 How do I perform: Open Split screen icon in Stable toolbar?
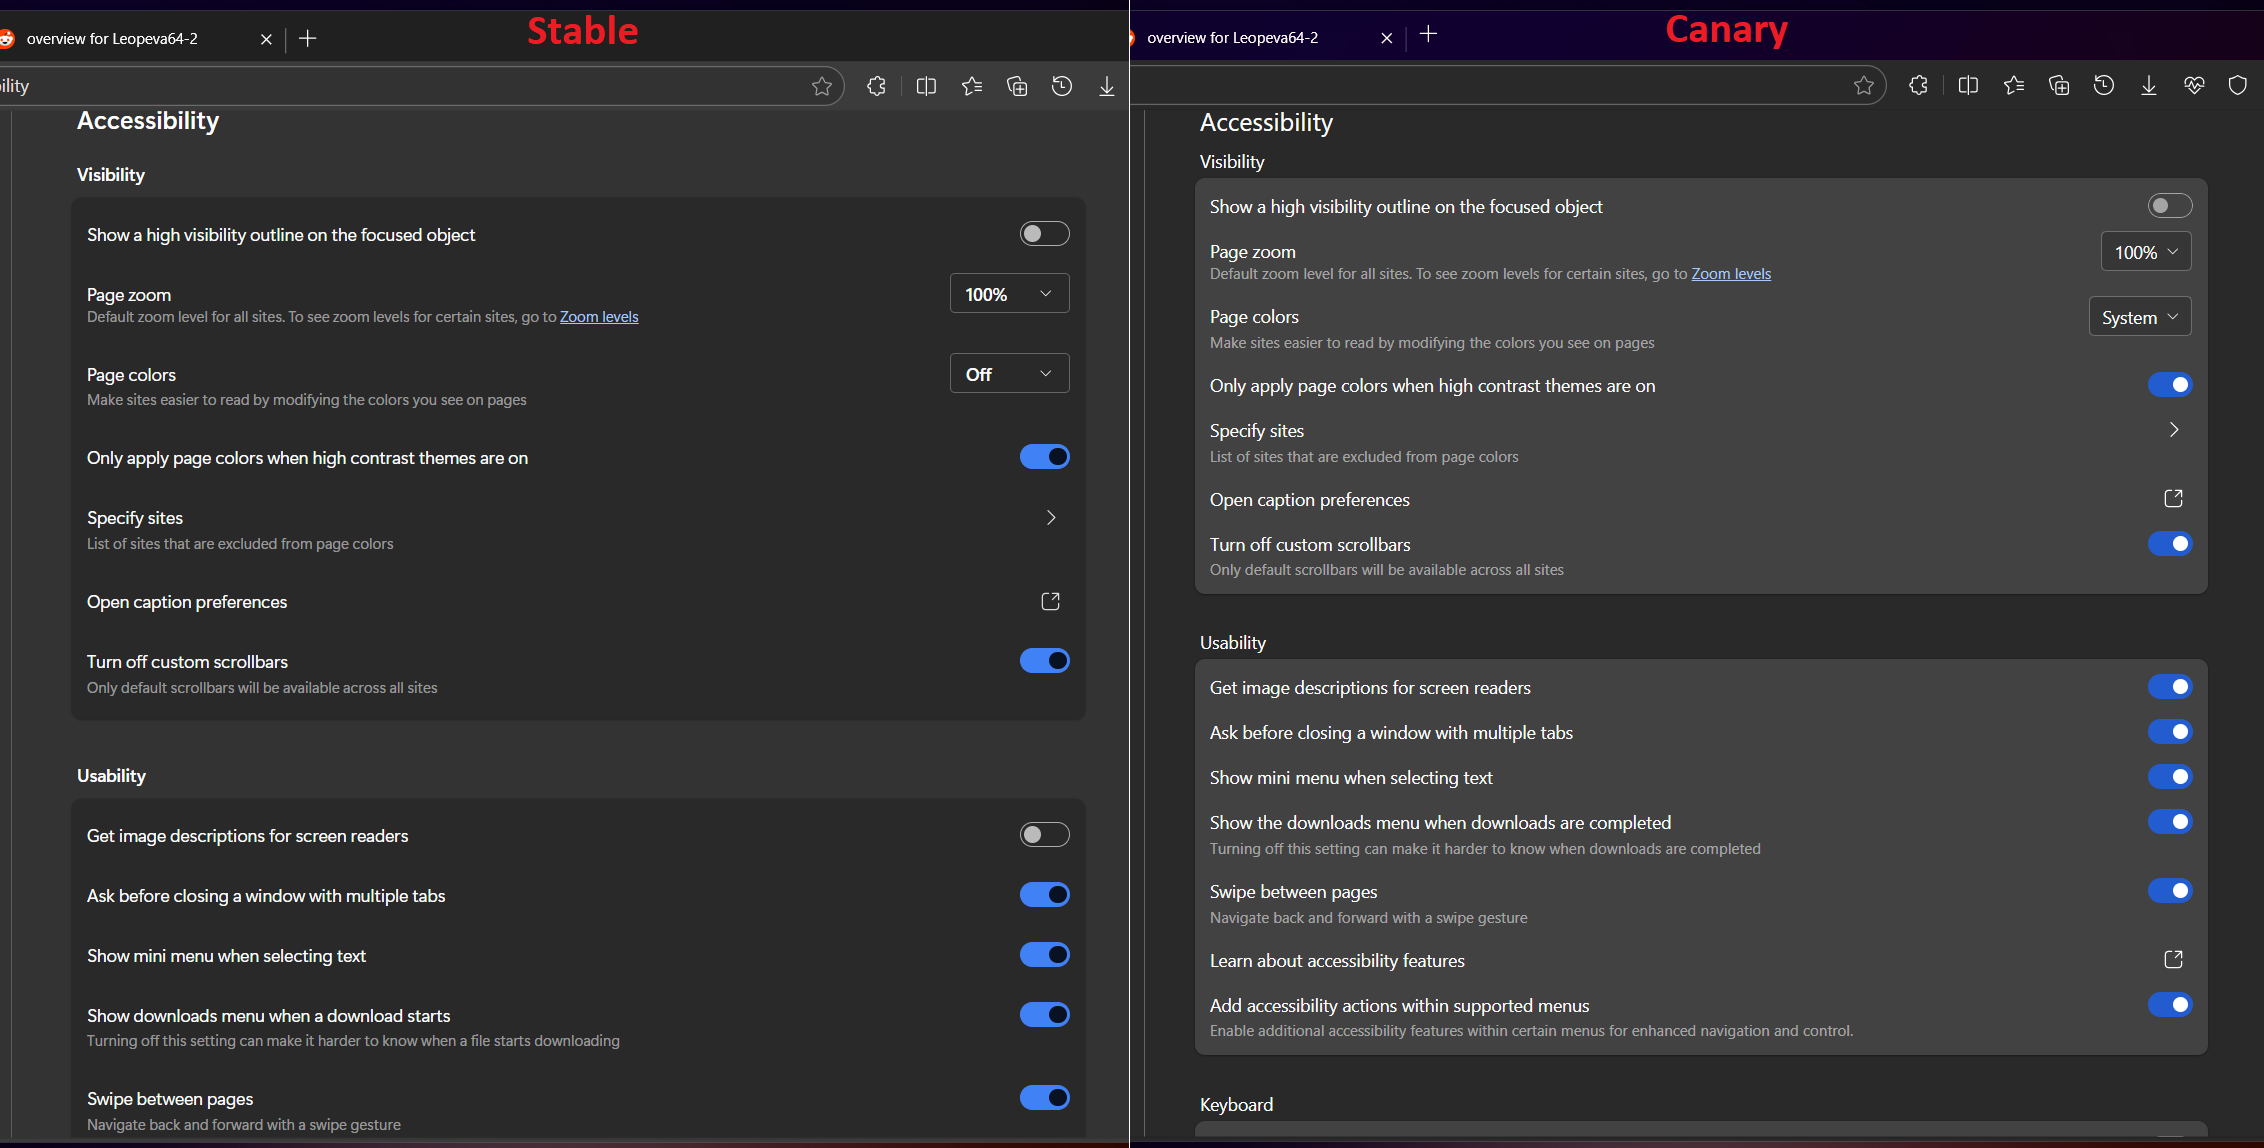coord(926,87)
